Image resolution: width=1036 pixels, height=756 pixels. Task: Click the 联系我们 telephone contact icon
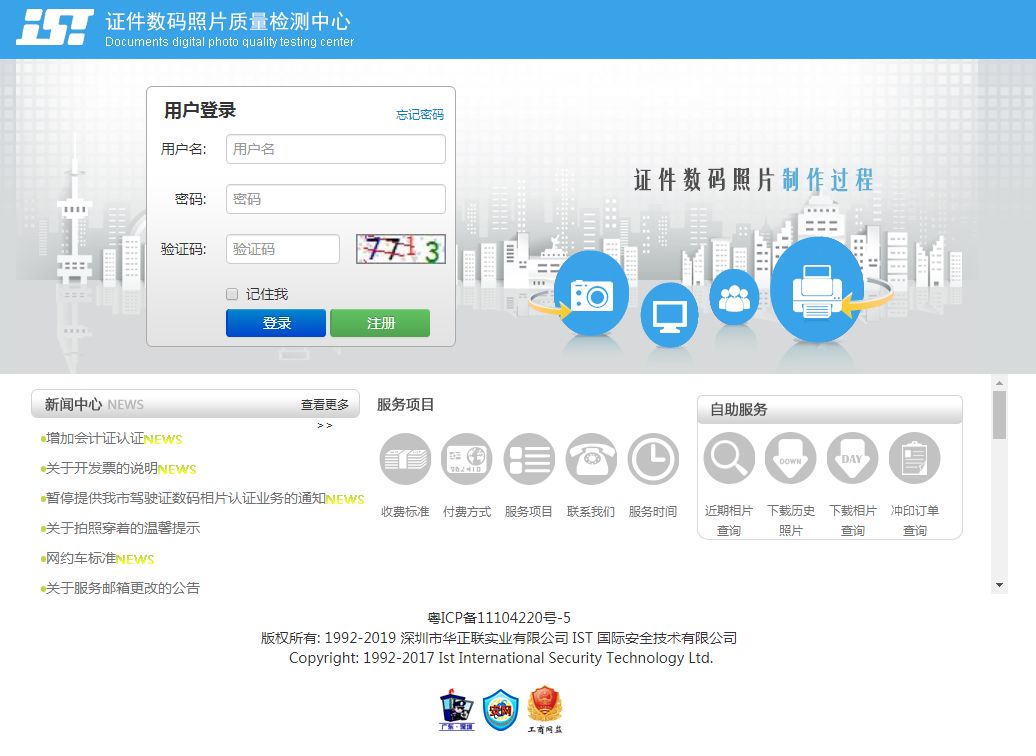coord(590,458)
